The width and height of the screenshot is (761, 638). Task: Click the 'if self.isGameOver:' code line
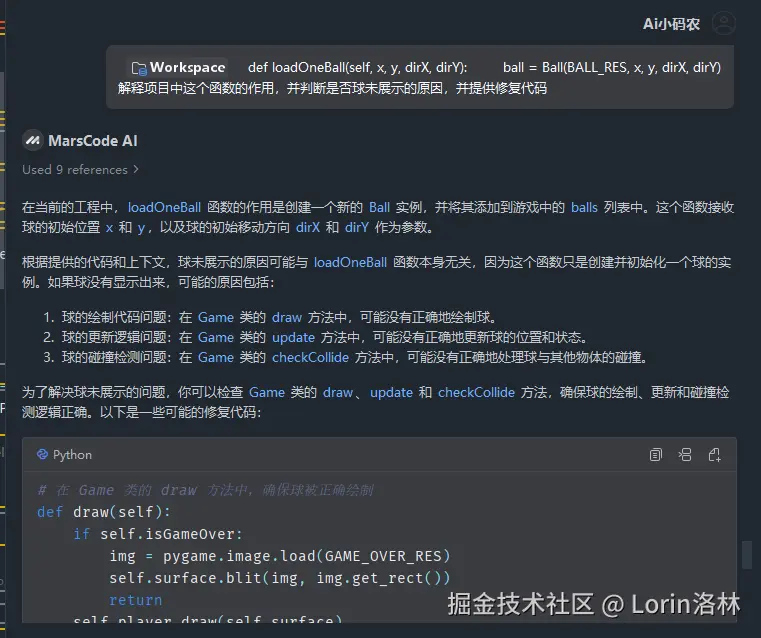pyautogui.click(x=158, y=534)
